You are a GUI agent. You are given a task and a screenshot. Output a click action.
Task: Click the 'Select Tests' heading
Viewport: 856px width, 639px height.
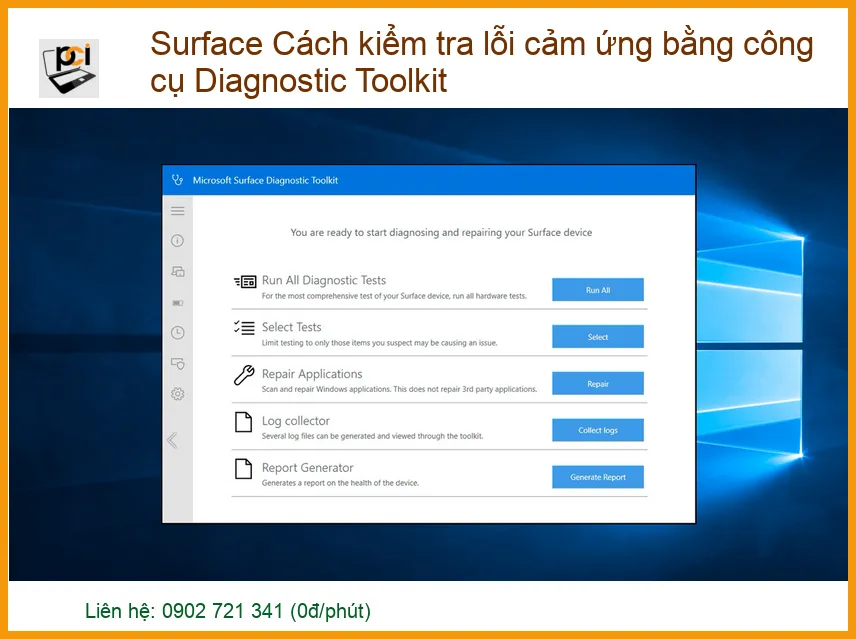pyautogui.click(x=292, y=327)
